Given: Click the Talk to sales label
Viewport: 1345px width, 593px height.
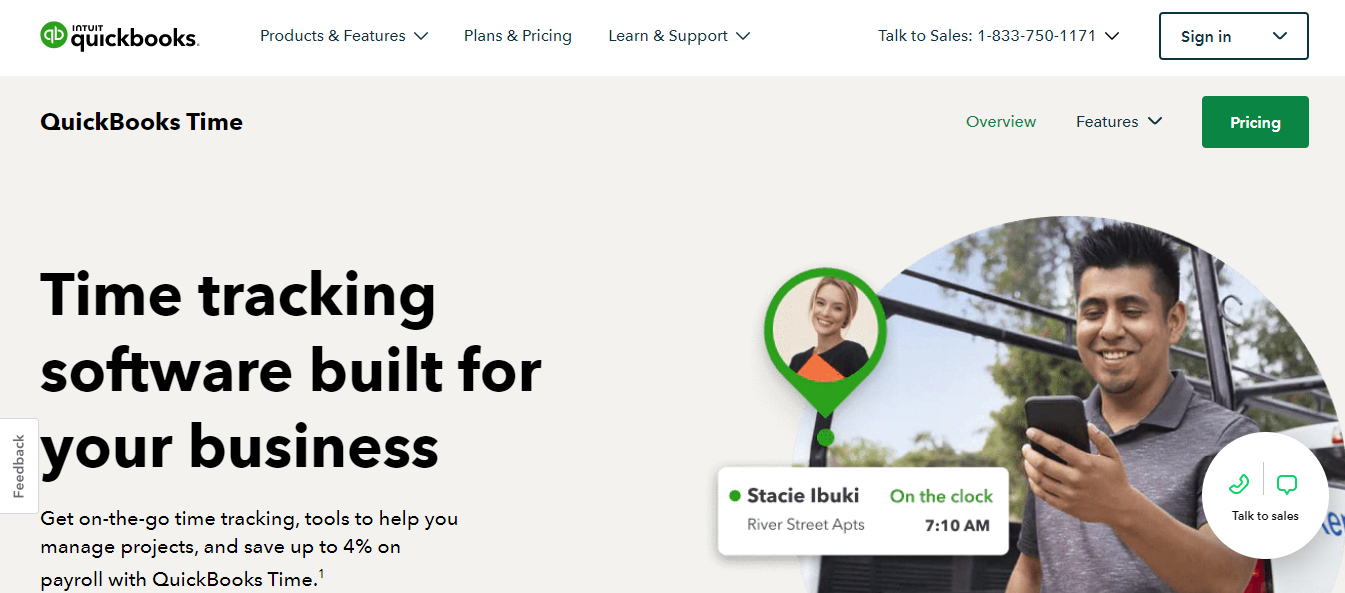Looking at the screenshot, I should (x=1265, y=516).
